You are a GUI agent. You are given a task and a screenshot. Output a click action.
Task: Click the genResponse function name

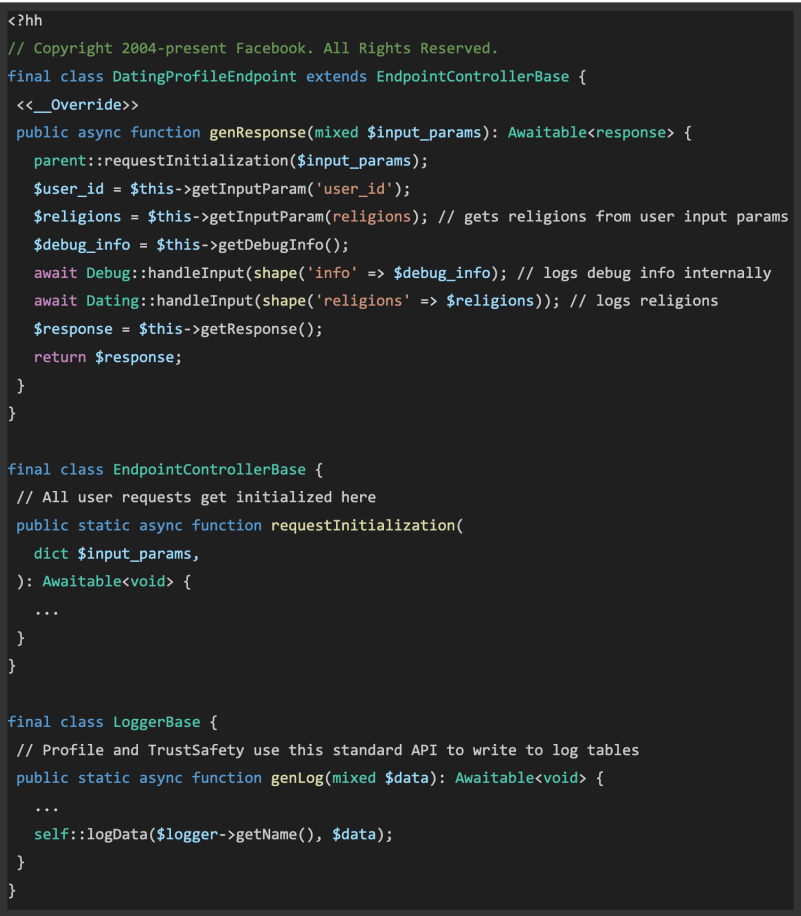(253, 132)
